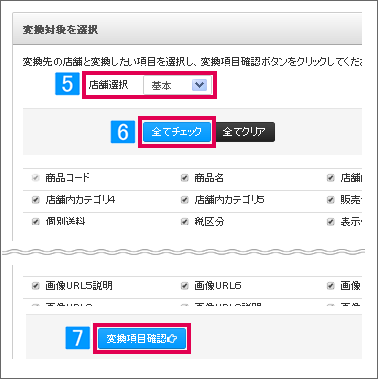
Task: Click the 全てチェック button
Action: click(x=177, y=132)
